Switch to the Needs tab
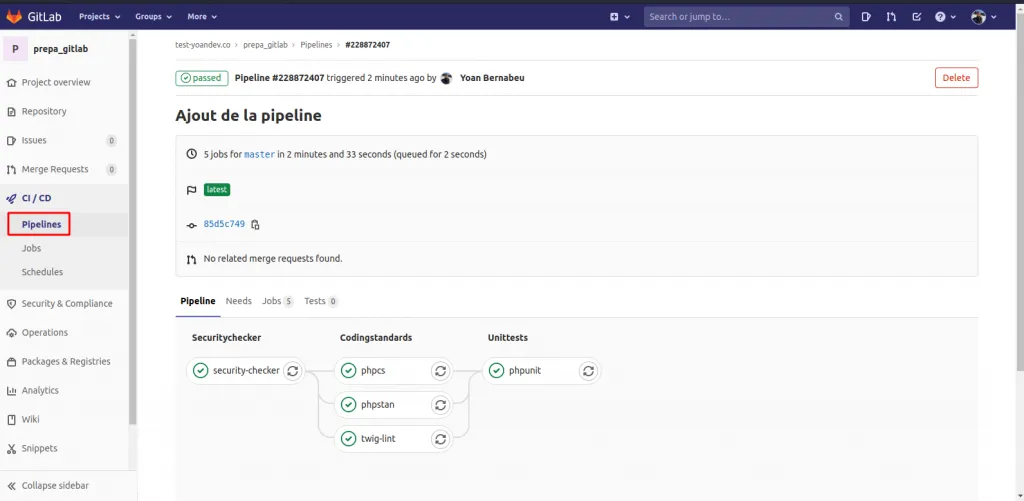Screen dimensions: 1024x501 tap(238, 301)
